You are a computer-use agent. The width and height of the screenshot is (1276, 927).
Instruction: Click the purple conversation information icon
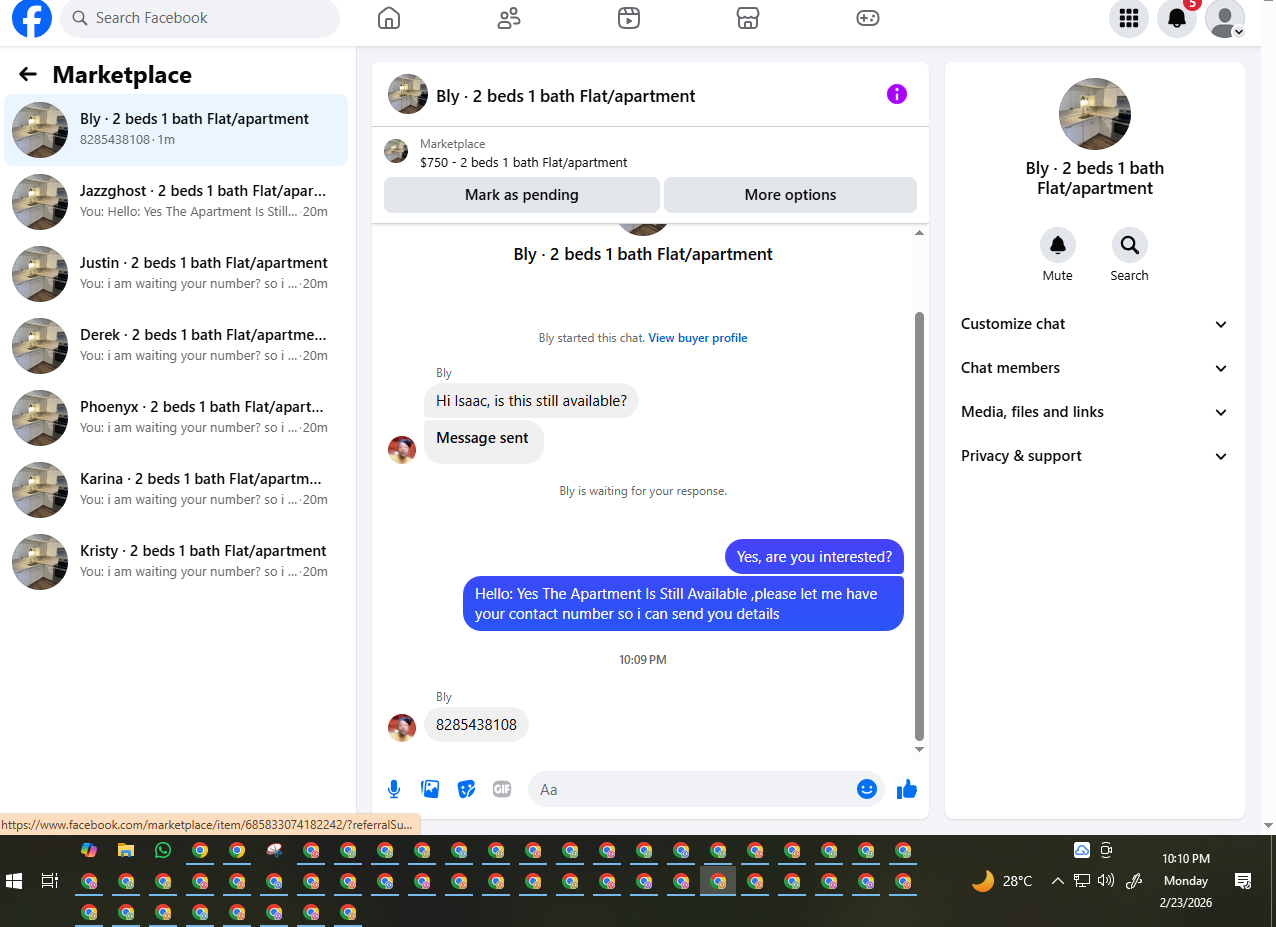tap(897, 94)
